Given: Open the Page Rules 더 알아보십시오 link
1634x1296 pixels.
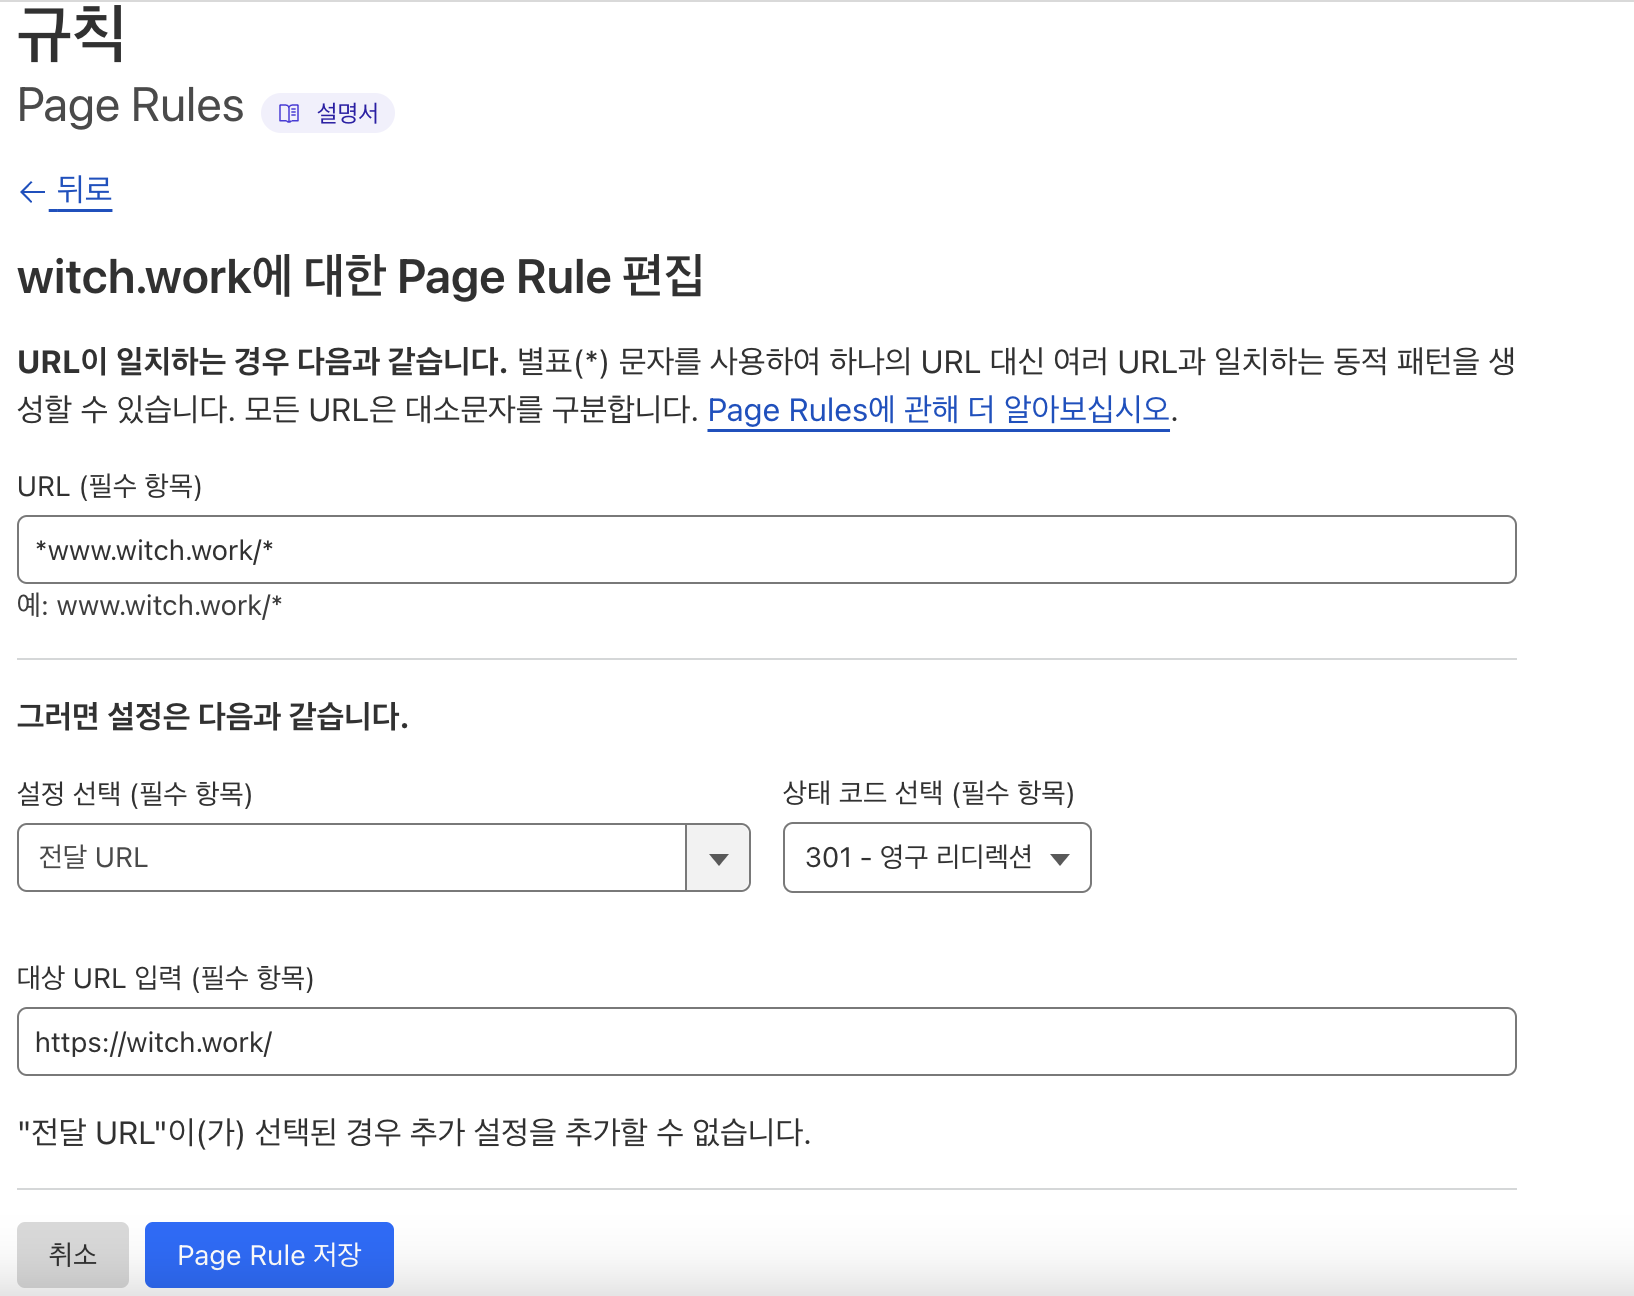Looking at the screenshot, I should [x=938, y=409].
